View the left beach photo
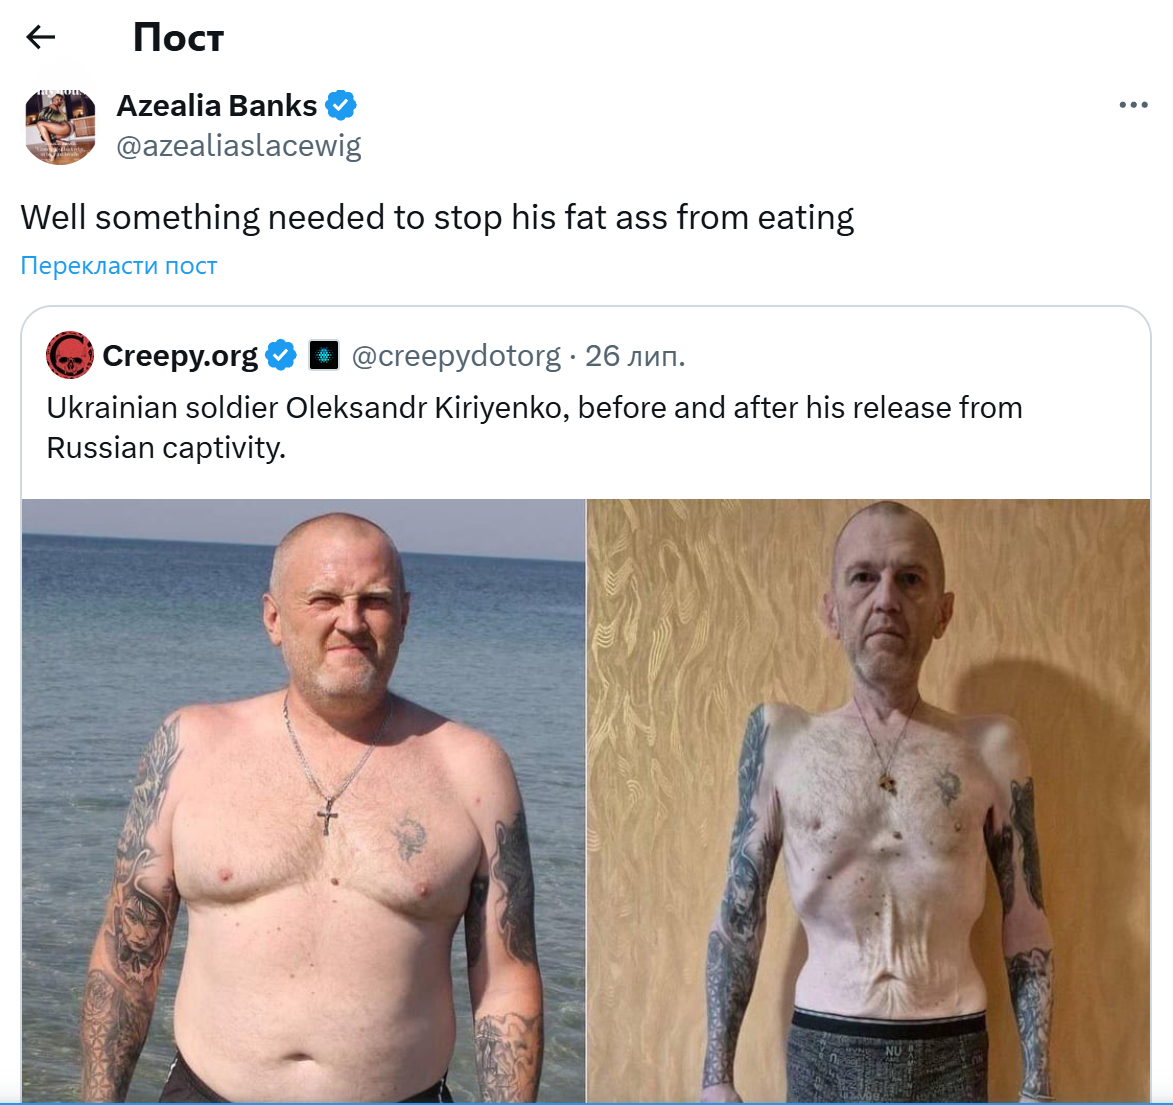 point(304,801)
